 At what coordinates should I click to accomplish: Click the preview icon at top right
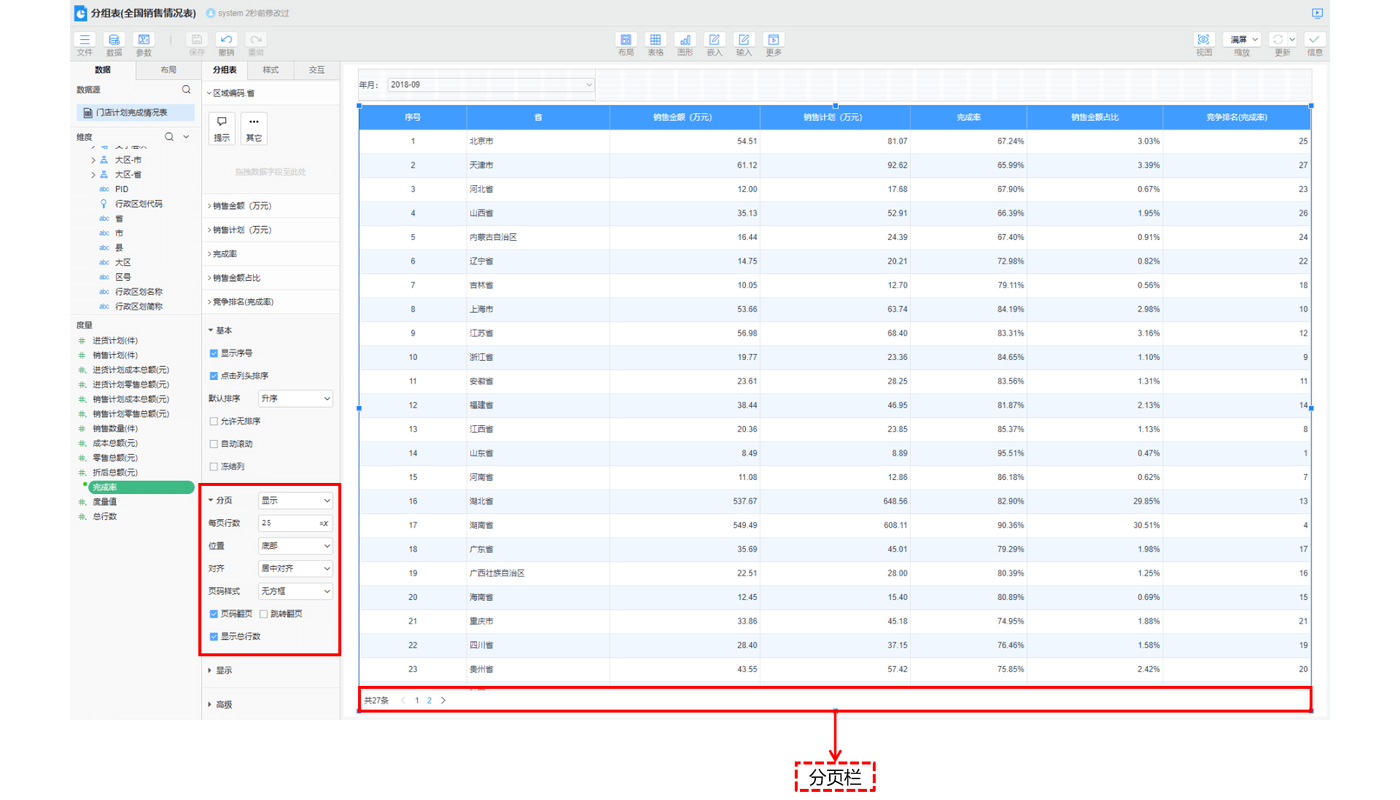pyautogui.click(x=1317, y=13)
